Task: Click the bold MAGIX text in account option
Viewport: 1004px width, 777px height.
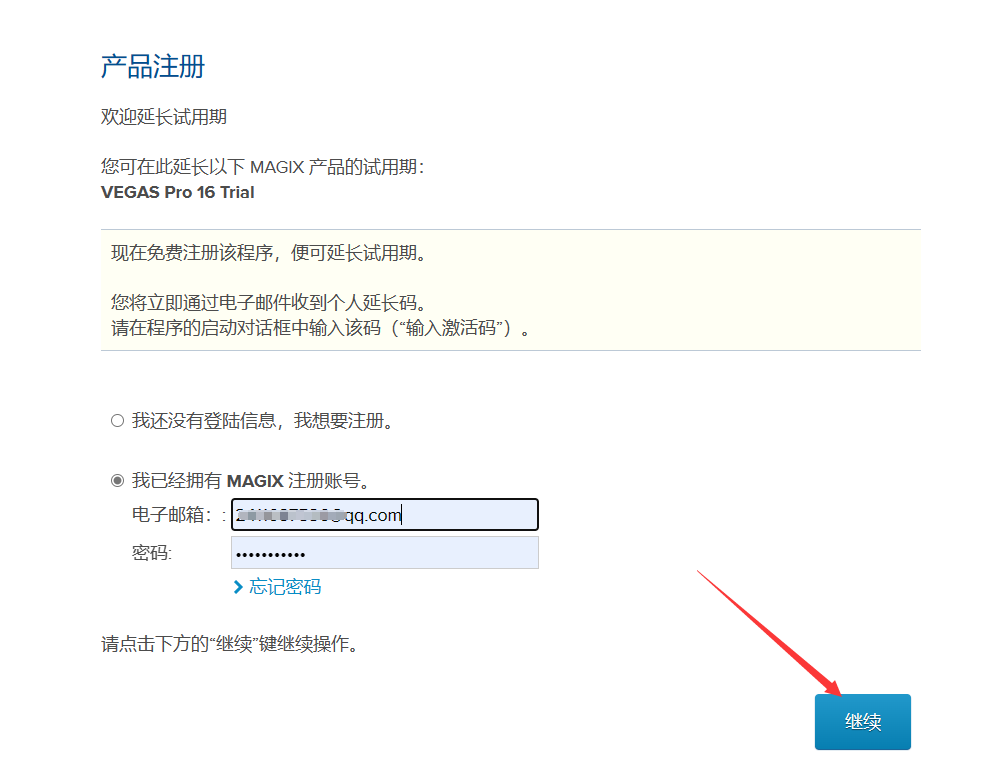Action: [255, 481]
